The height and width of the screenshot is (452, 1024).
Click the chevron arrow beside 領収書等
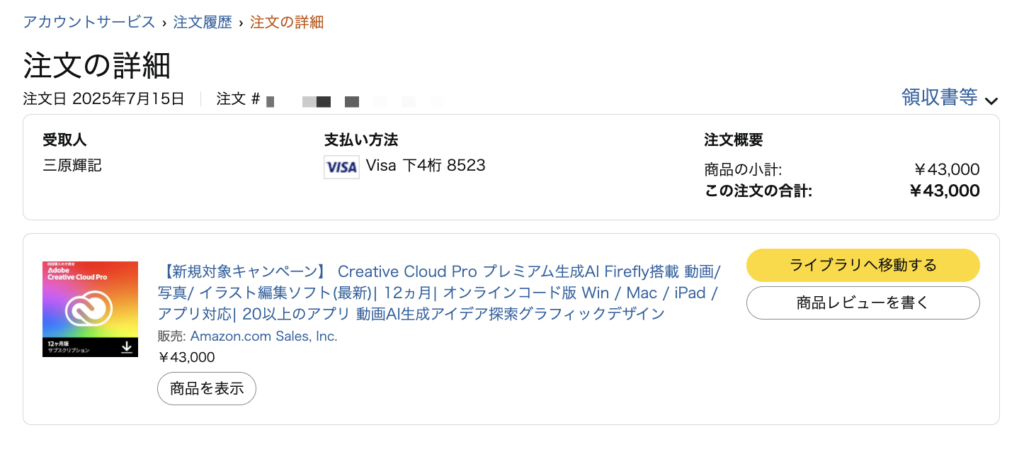[991, 101]
